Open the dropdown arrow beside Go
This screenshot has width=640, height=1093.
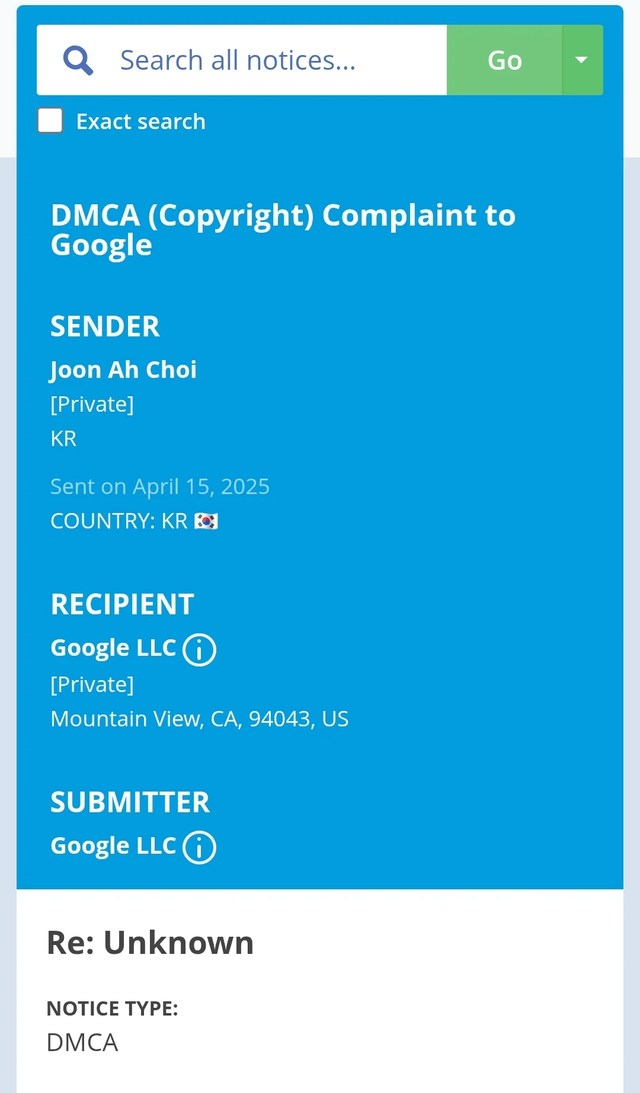tap(582, 60)
